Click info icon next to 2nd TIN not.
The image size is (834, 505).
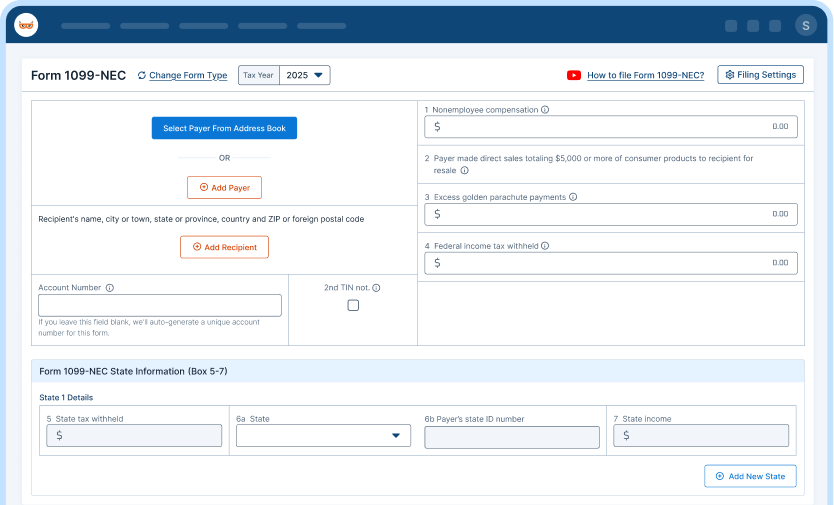click(x=376, y=288)
